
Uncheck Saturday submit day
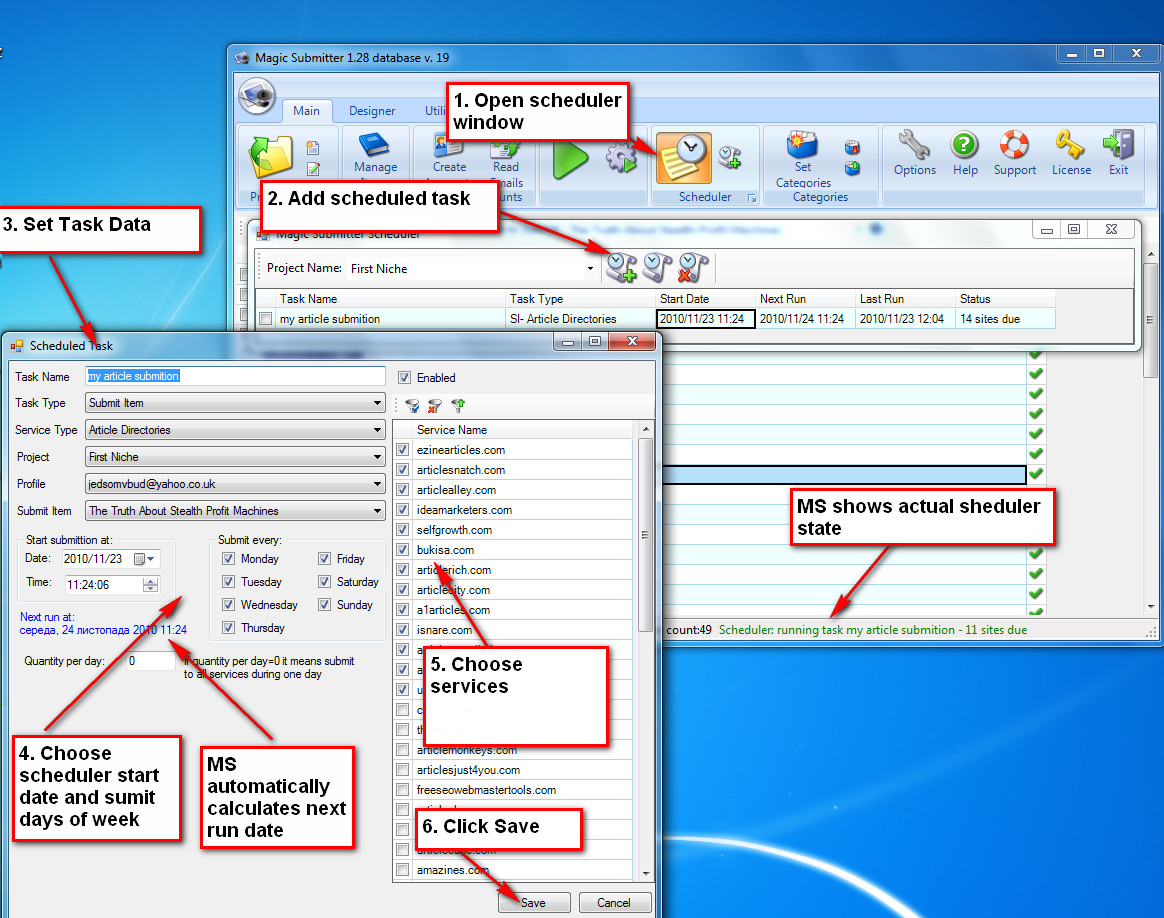pos(324,582)
